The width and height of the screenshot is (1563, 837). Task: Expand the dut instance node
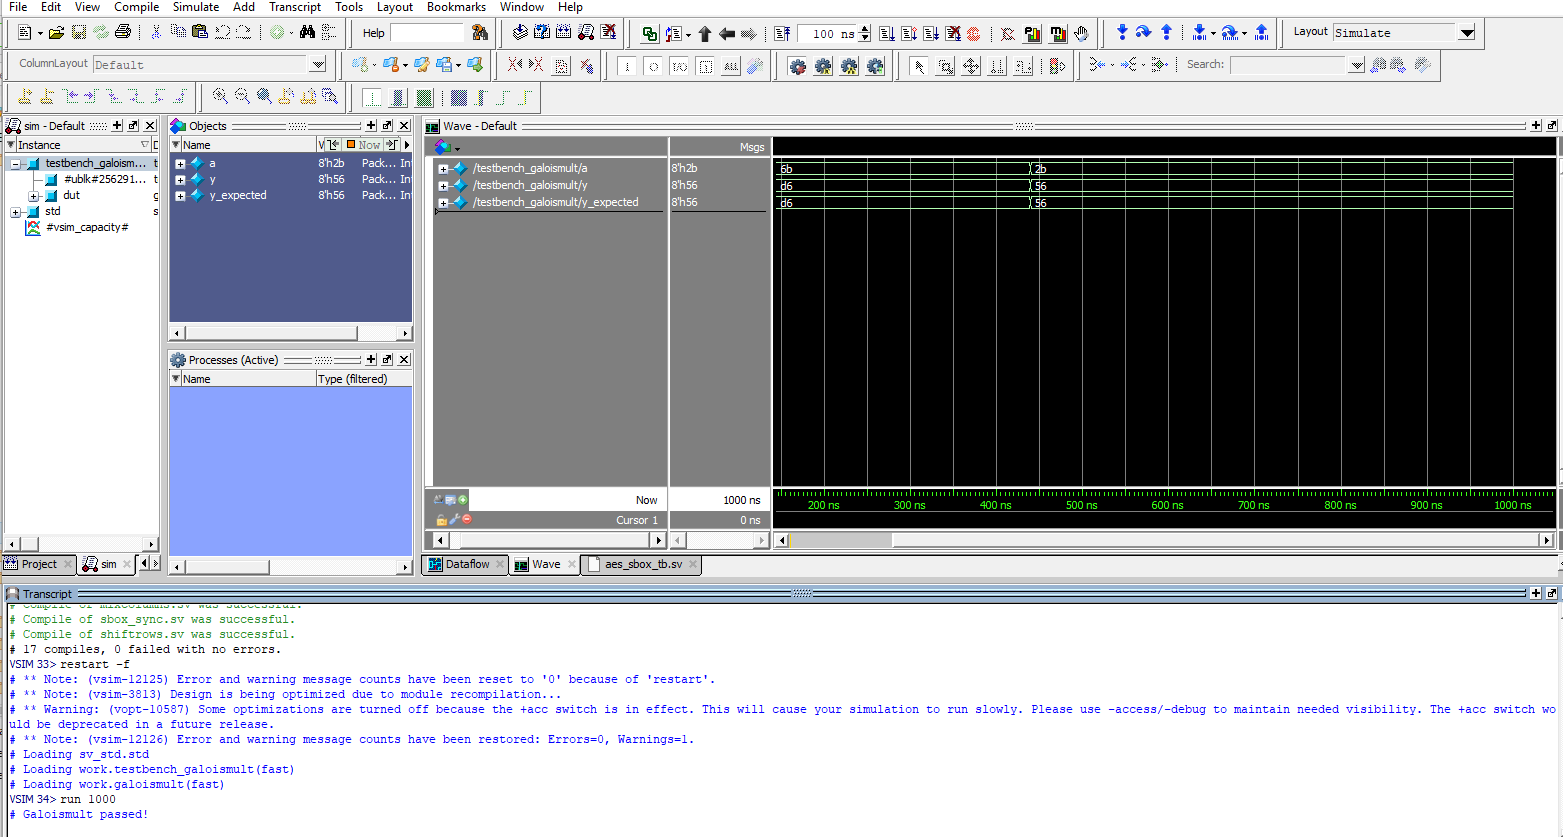point(34,196)
